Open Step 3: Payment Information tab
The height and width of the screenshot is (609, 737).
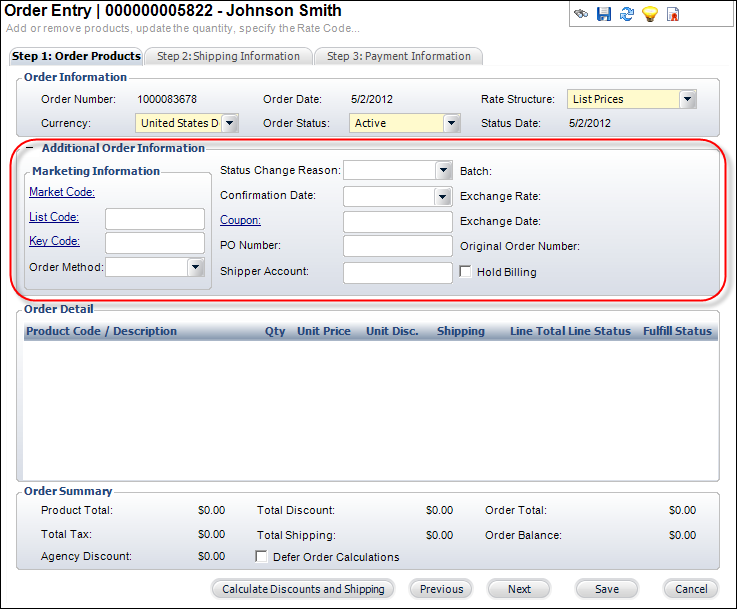(398, 56)
